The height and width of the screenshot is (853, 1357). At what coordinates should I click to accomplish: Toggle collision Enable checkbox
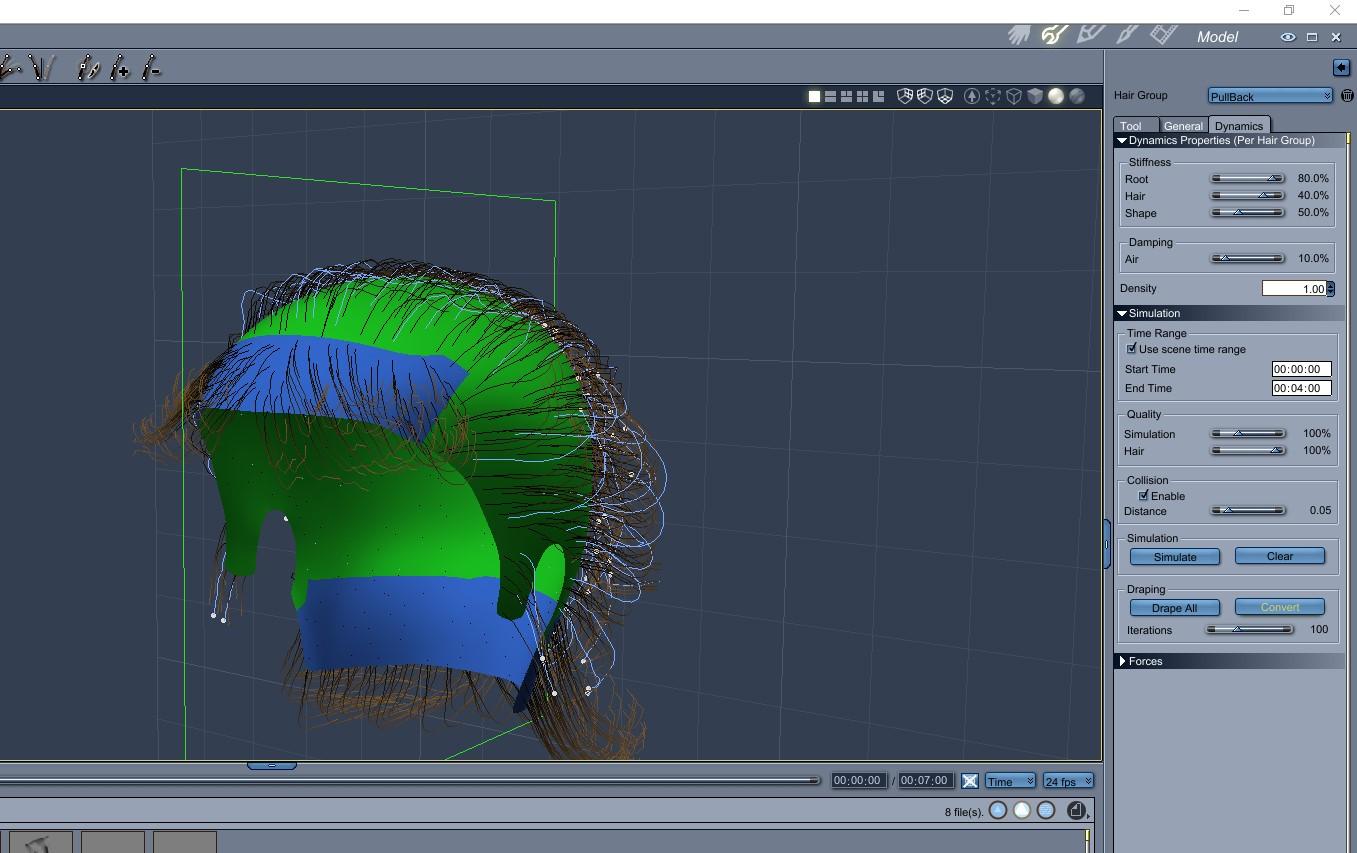(x=1144, y=495)
